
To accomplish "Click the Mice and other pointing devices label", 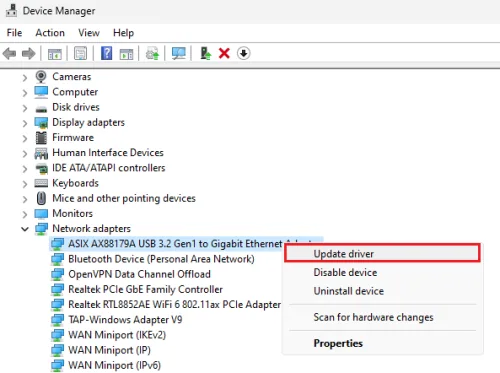I will [x=124, y=199].
